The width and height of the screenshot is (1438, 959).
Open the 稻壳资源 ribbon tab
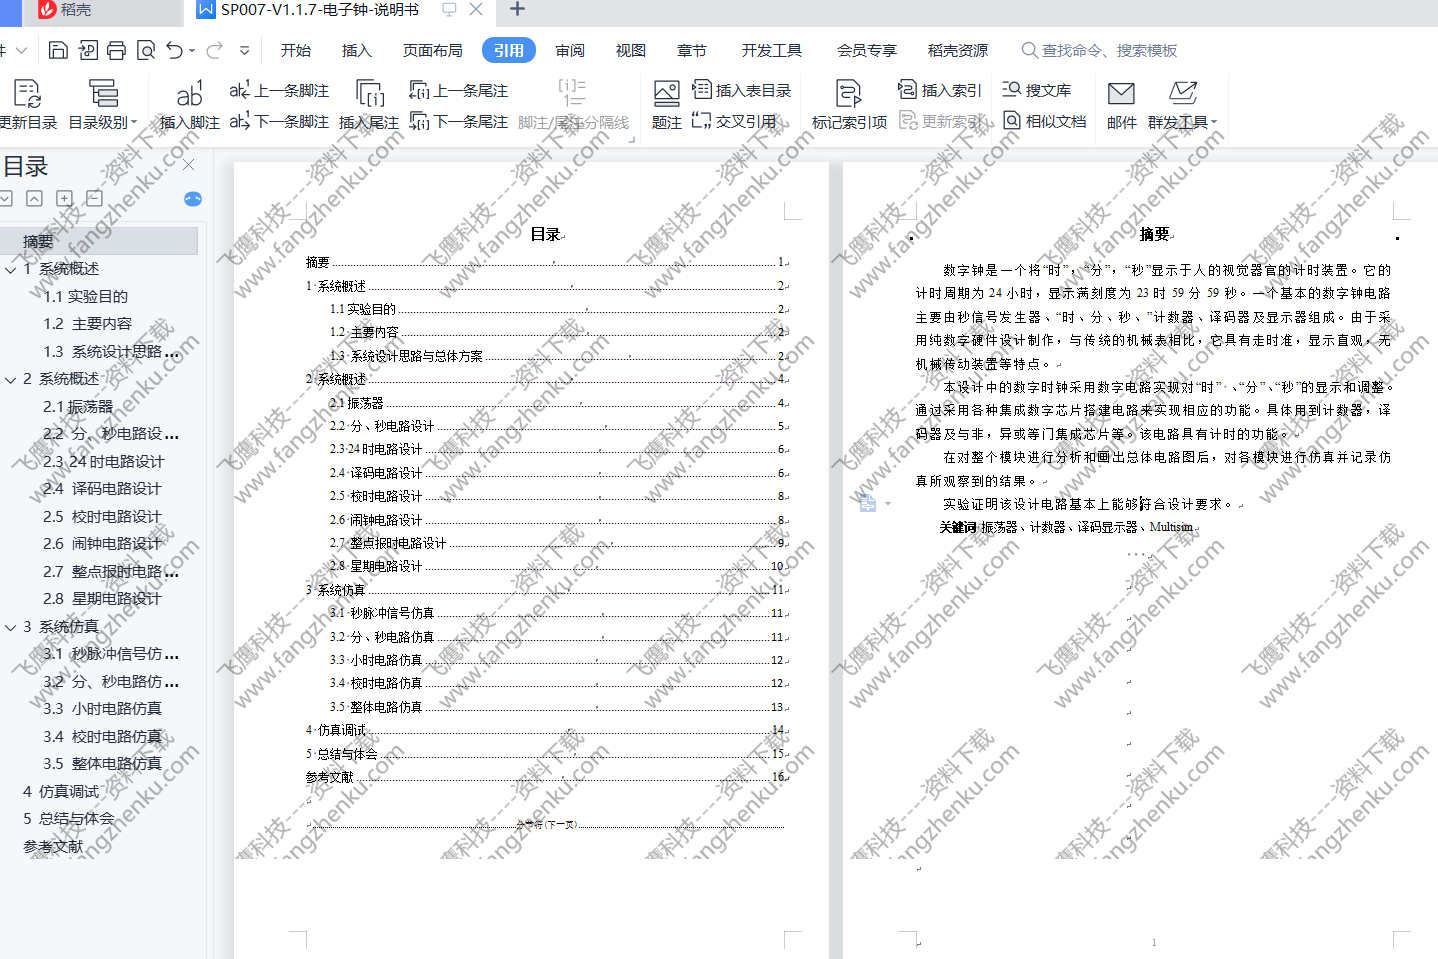[x=957, y=50]
